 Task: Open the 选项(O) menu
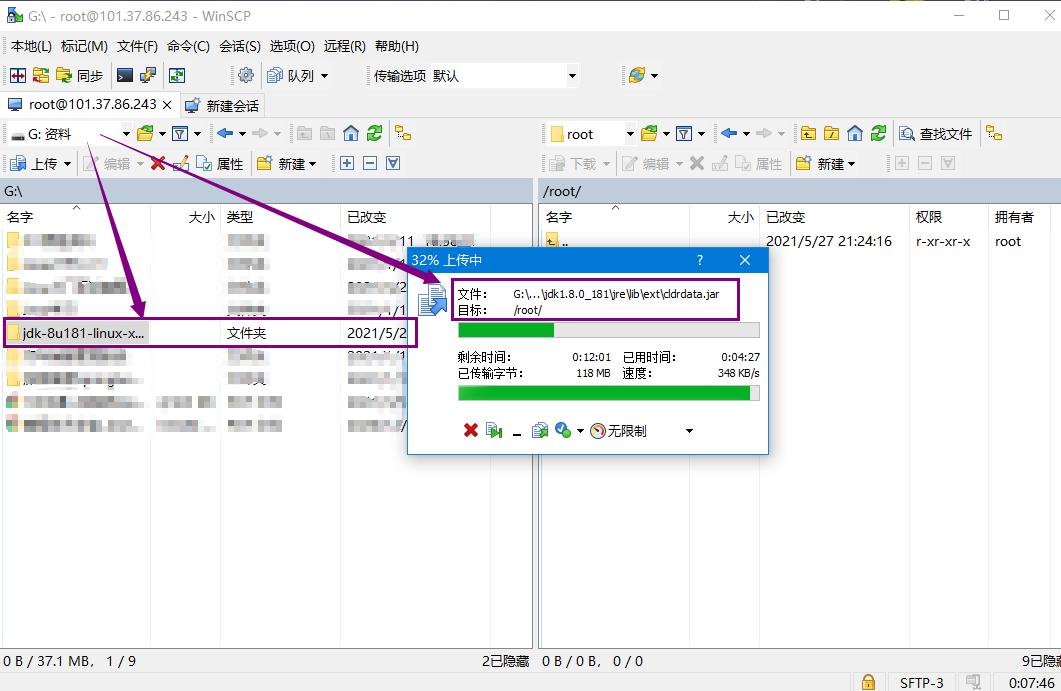(292, 46)
